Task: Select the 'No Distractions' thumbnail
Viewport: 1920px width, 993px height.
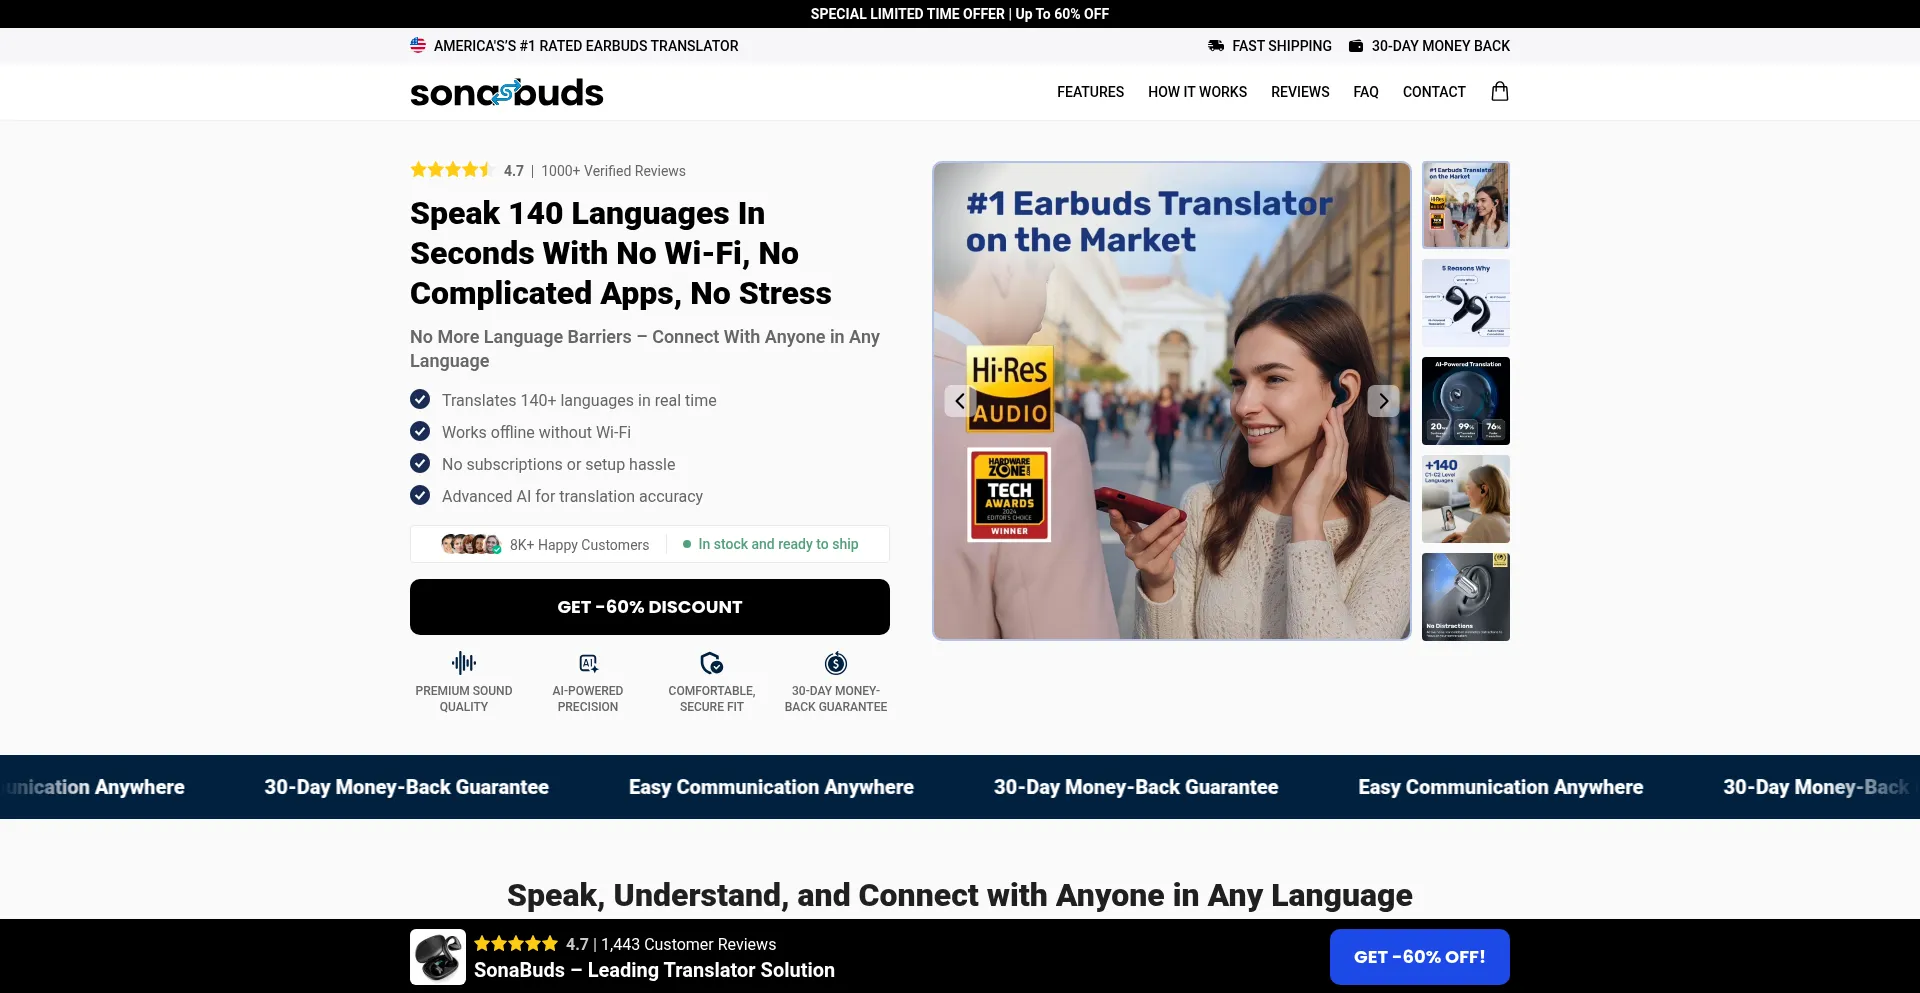Action: pyautogui.click(x=1466, y=597)
